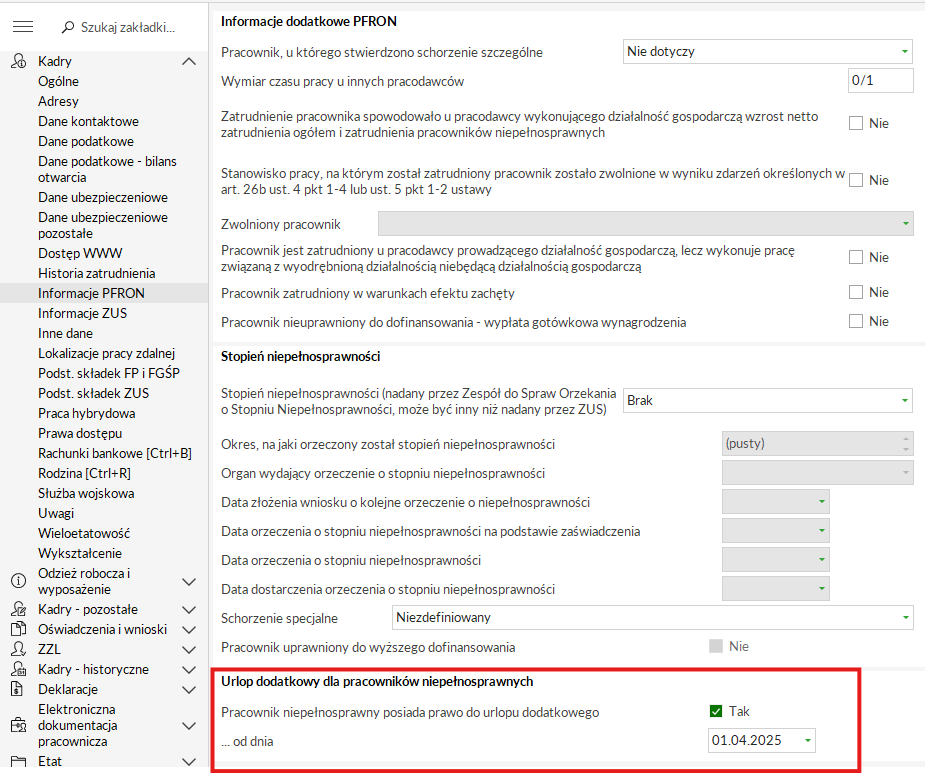Click the Oświadczenia i wnioski documents icon

coord(17,629)
